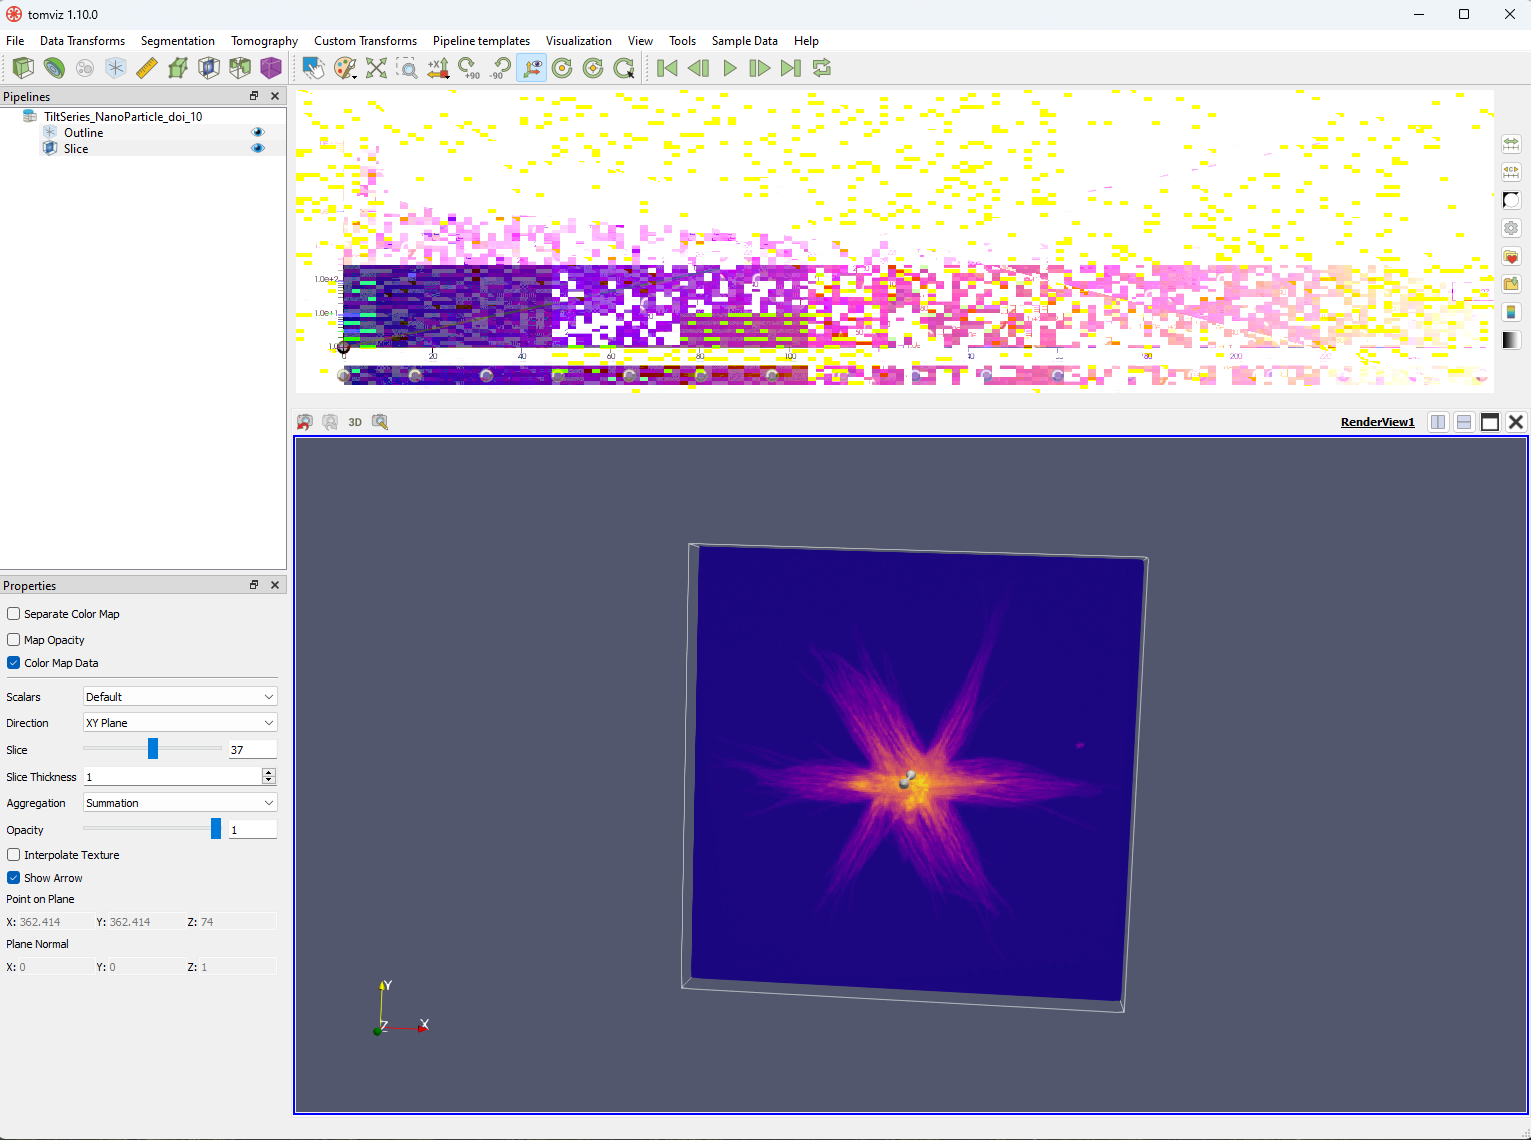The width and height of the screenshot is (1531, 1140).
Task: Open the Sample Data menu
Action: 744,41
